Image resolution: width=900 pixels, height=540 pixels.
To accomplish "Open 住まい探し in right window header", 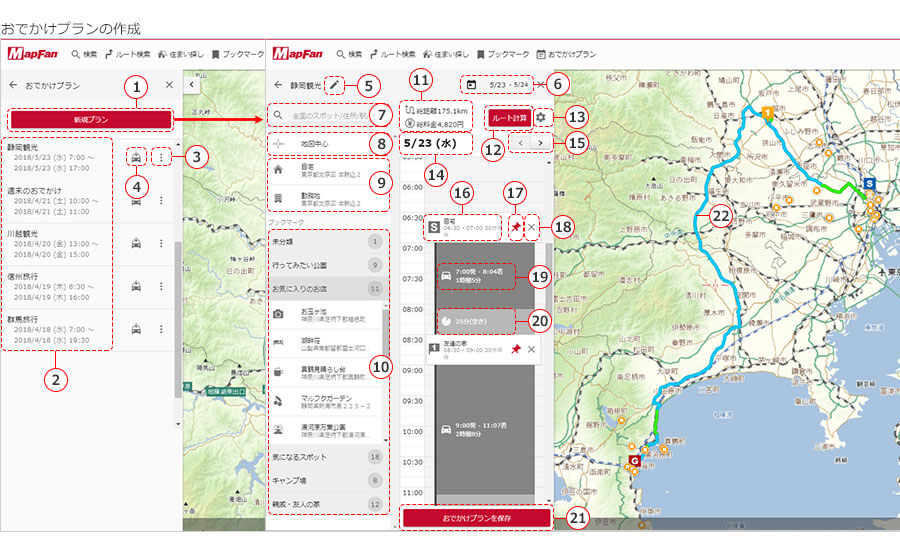I will (445, 54).
